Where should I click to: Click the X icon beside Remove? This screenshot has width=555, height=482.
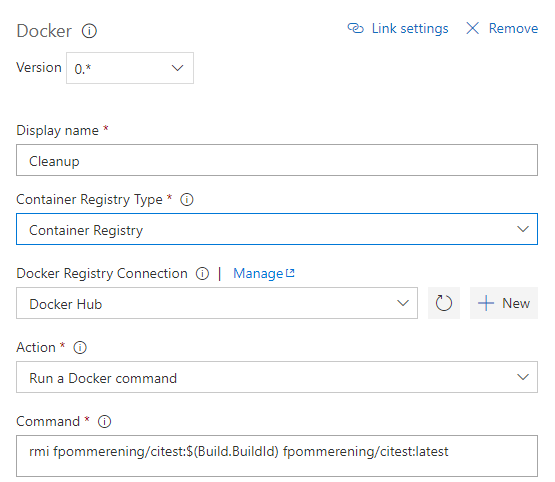(473, 28)
